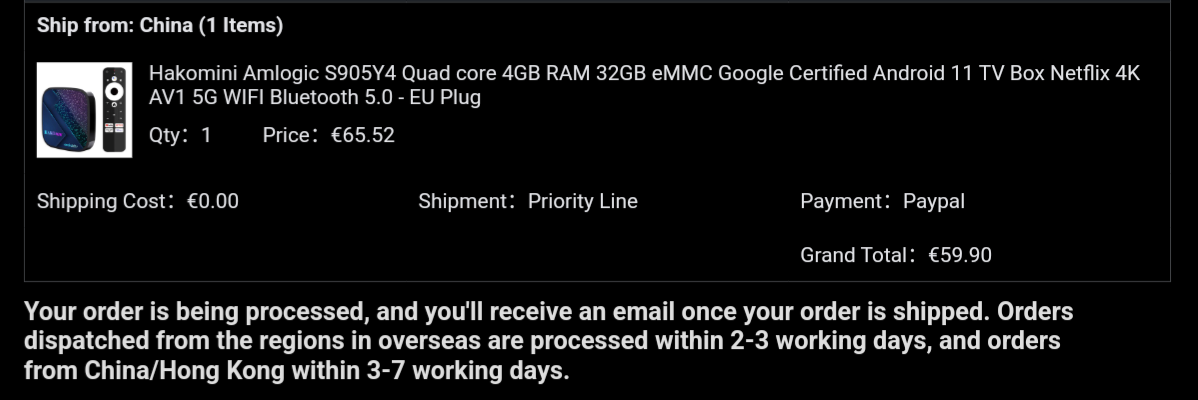Open the Hakomini TV box product thumbnail

pos(84,110)
